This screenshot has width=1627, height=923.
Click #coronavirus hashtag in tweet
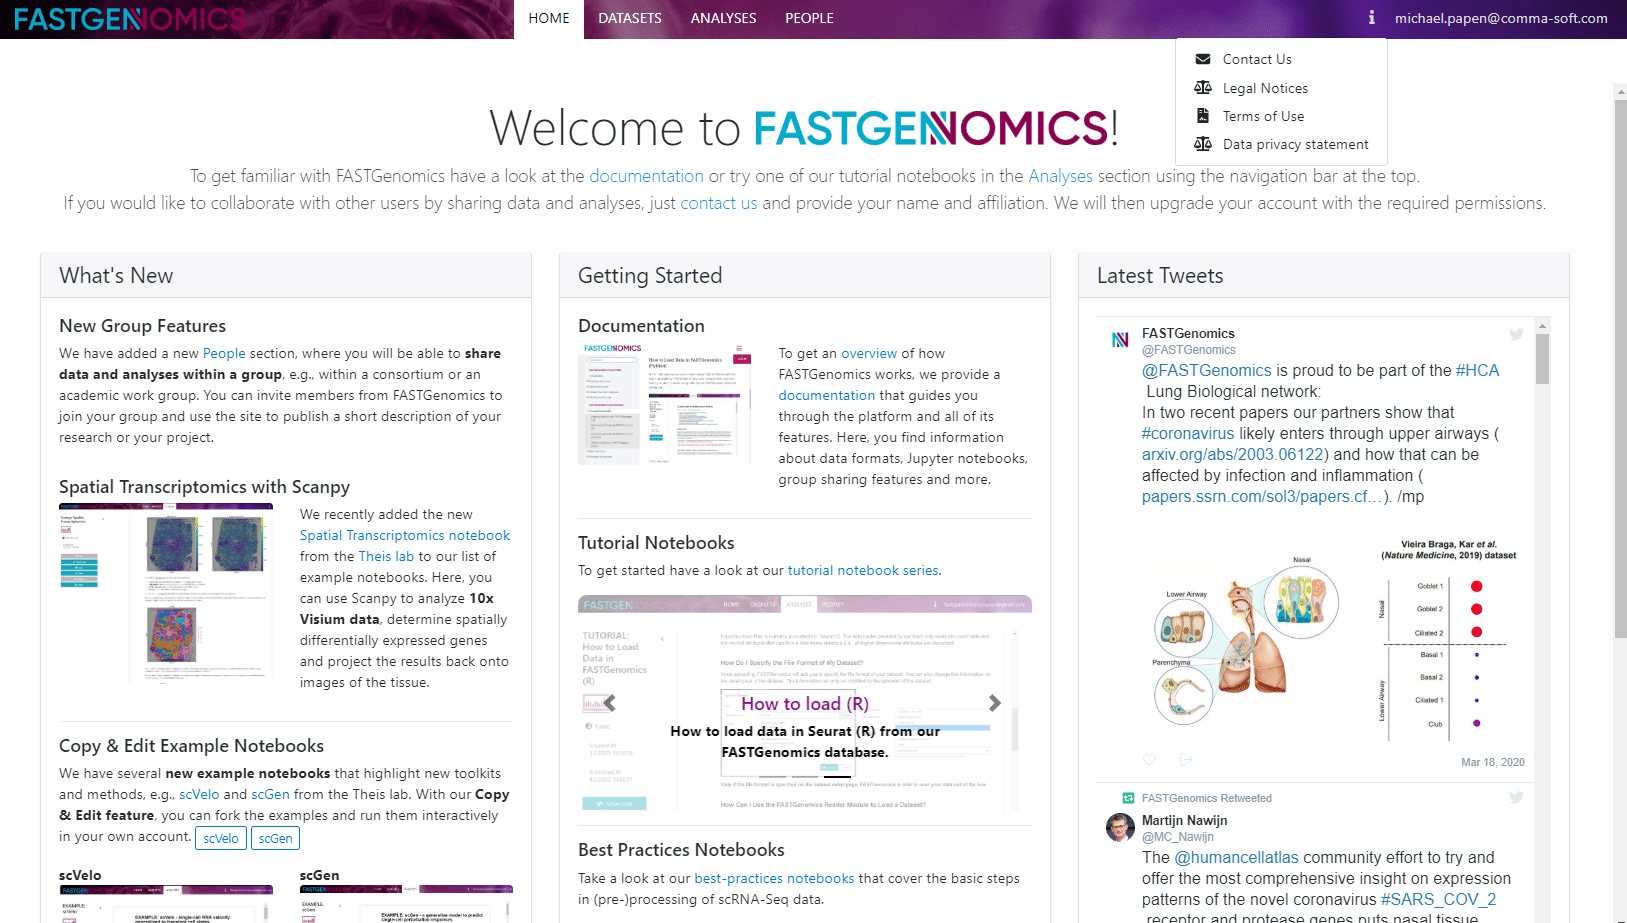pyautogui.click(x=1188, y=433)
